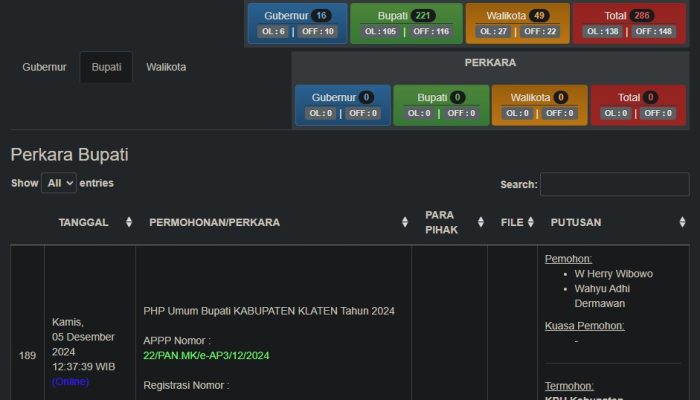This screenshot has width=700, height=400.
Task: Select the Bupati tab
Action: tap(106, 67)
